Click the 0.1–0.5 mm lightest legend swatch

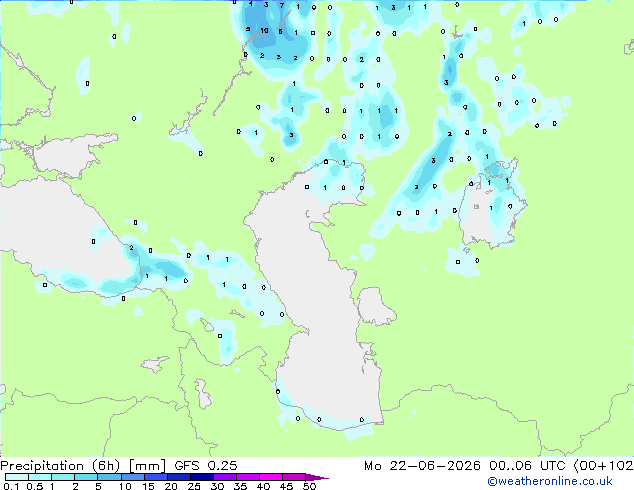(x=17, y=477)
